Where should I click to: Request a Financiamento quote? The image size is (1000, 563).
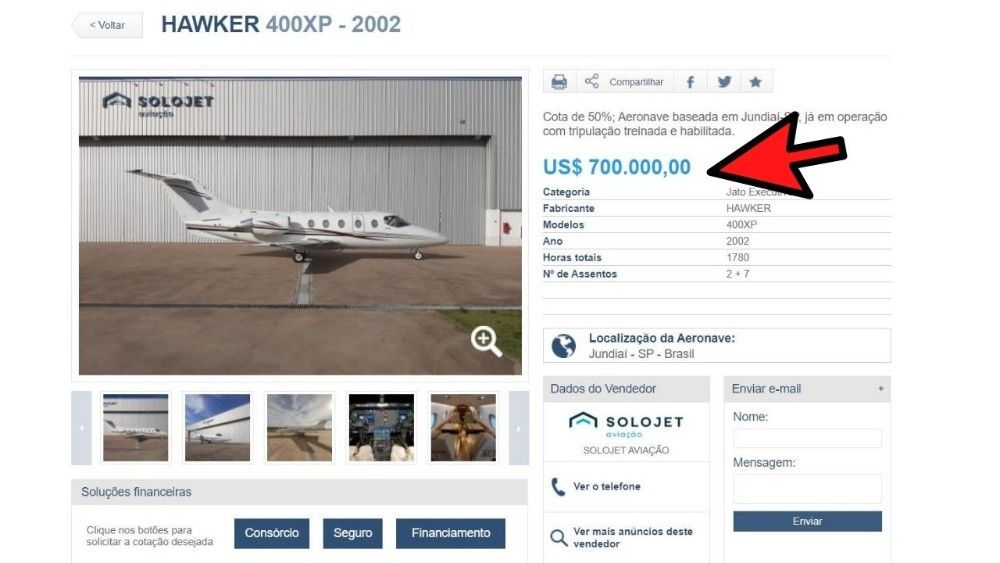click(451, 533)
